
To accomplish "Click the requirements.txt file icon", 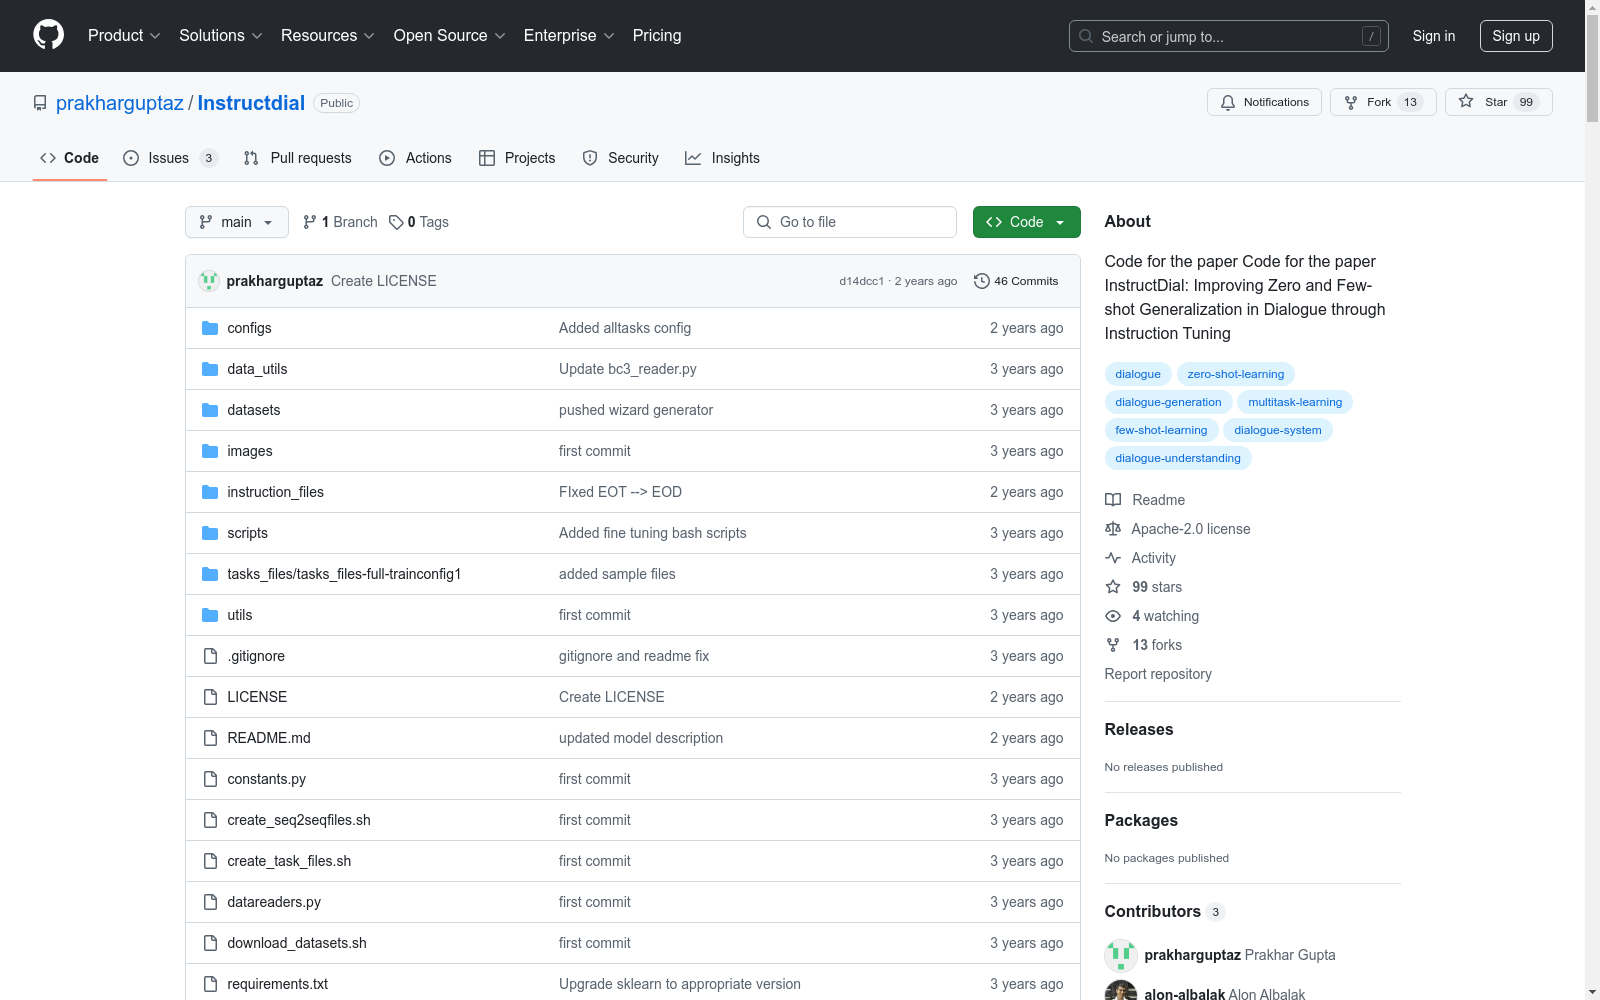I will (x=210, y=984).
